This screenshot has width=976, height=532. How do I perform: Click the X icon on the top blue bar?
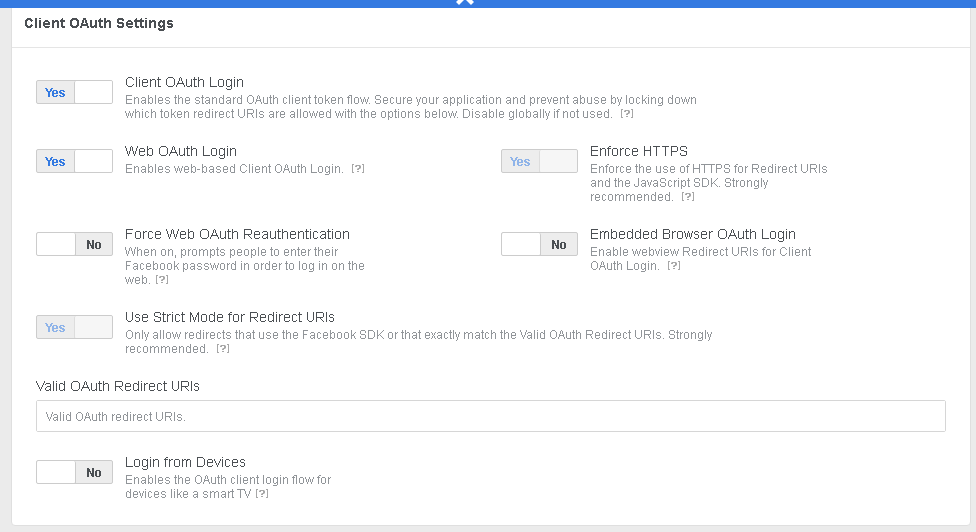point(464,3)
